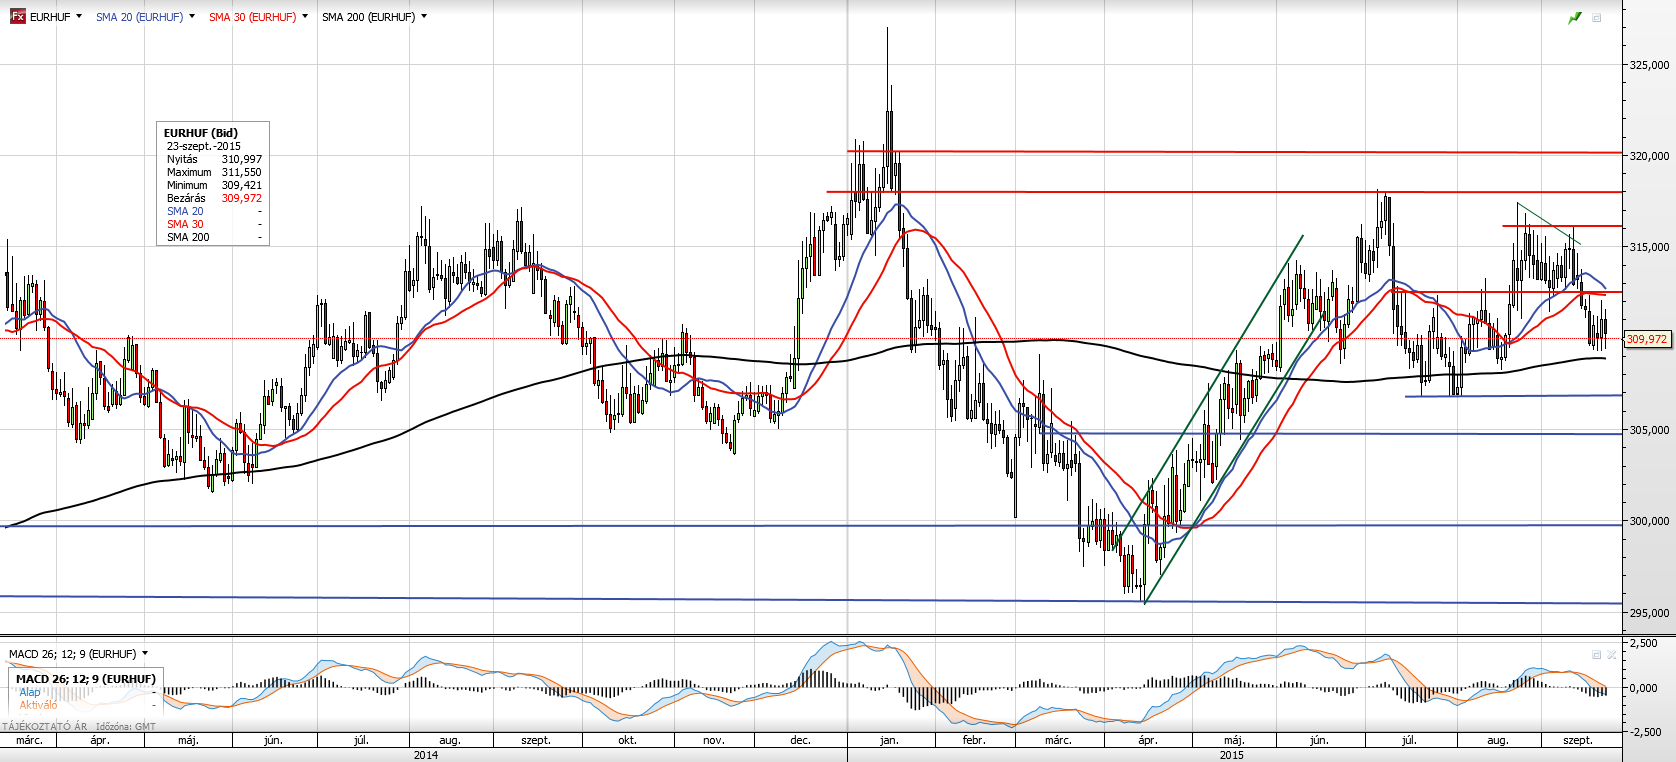Click SMA 200 row inside the info box
The image size is (1676, 762).
click(x=214, y=237)
